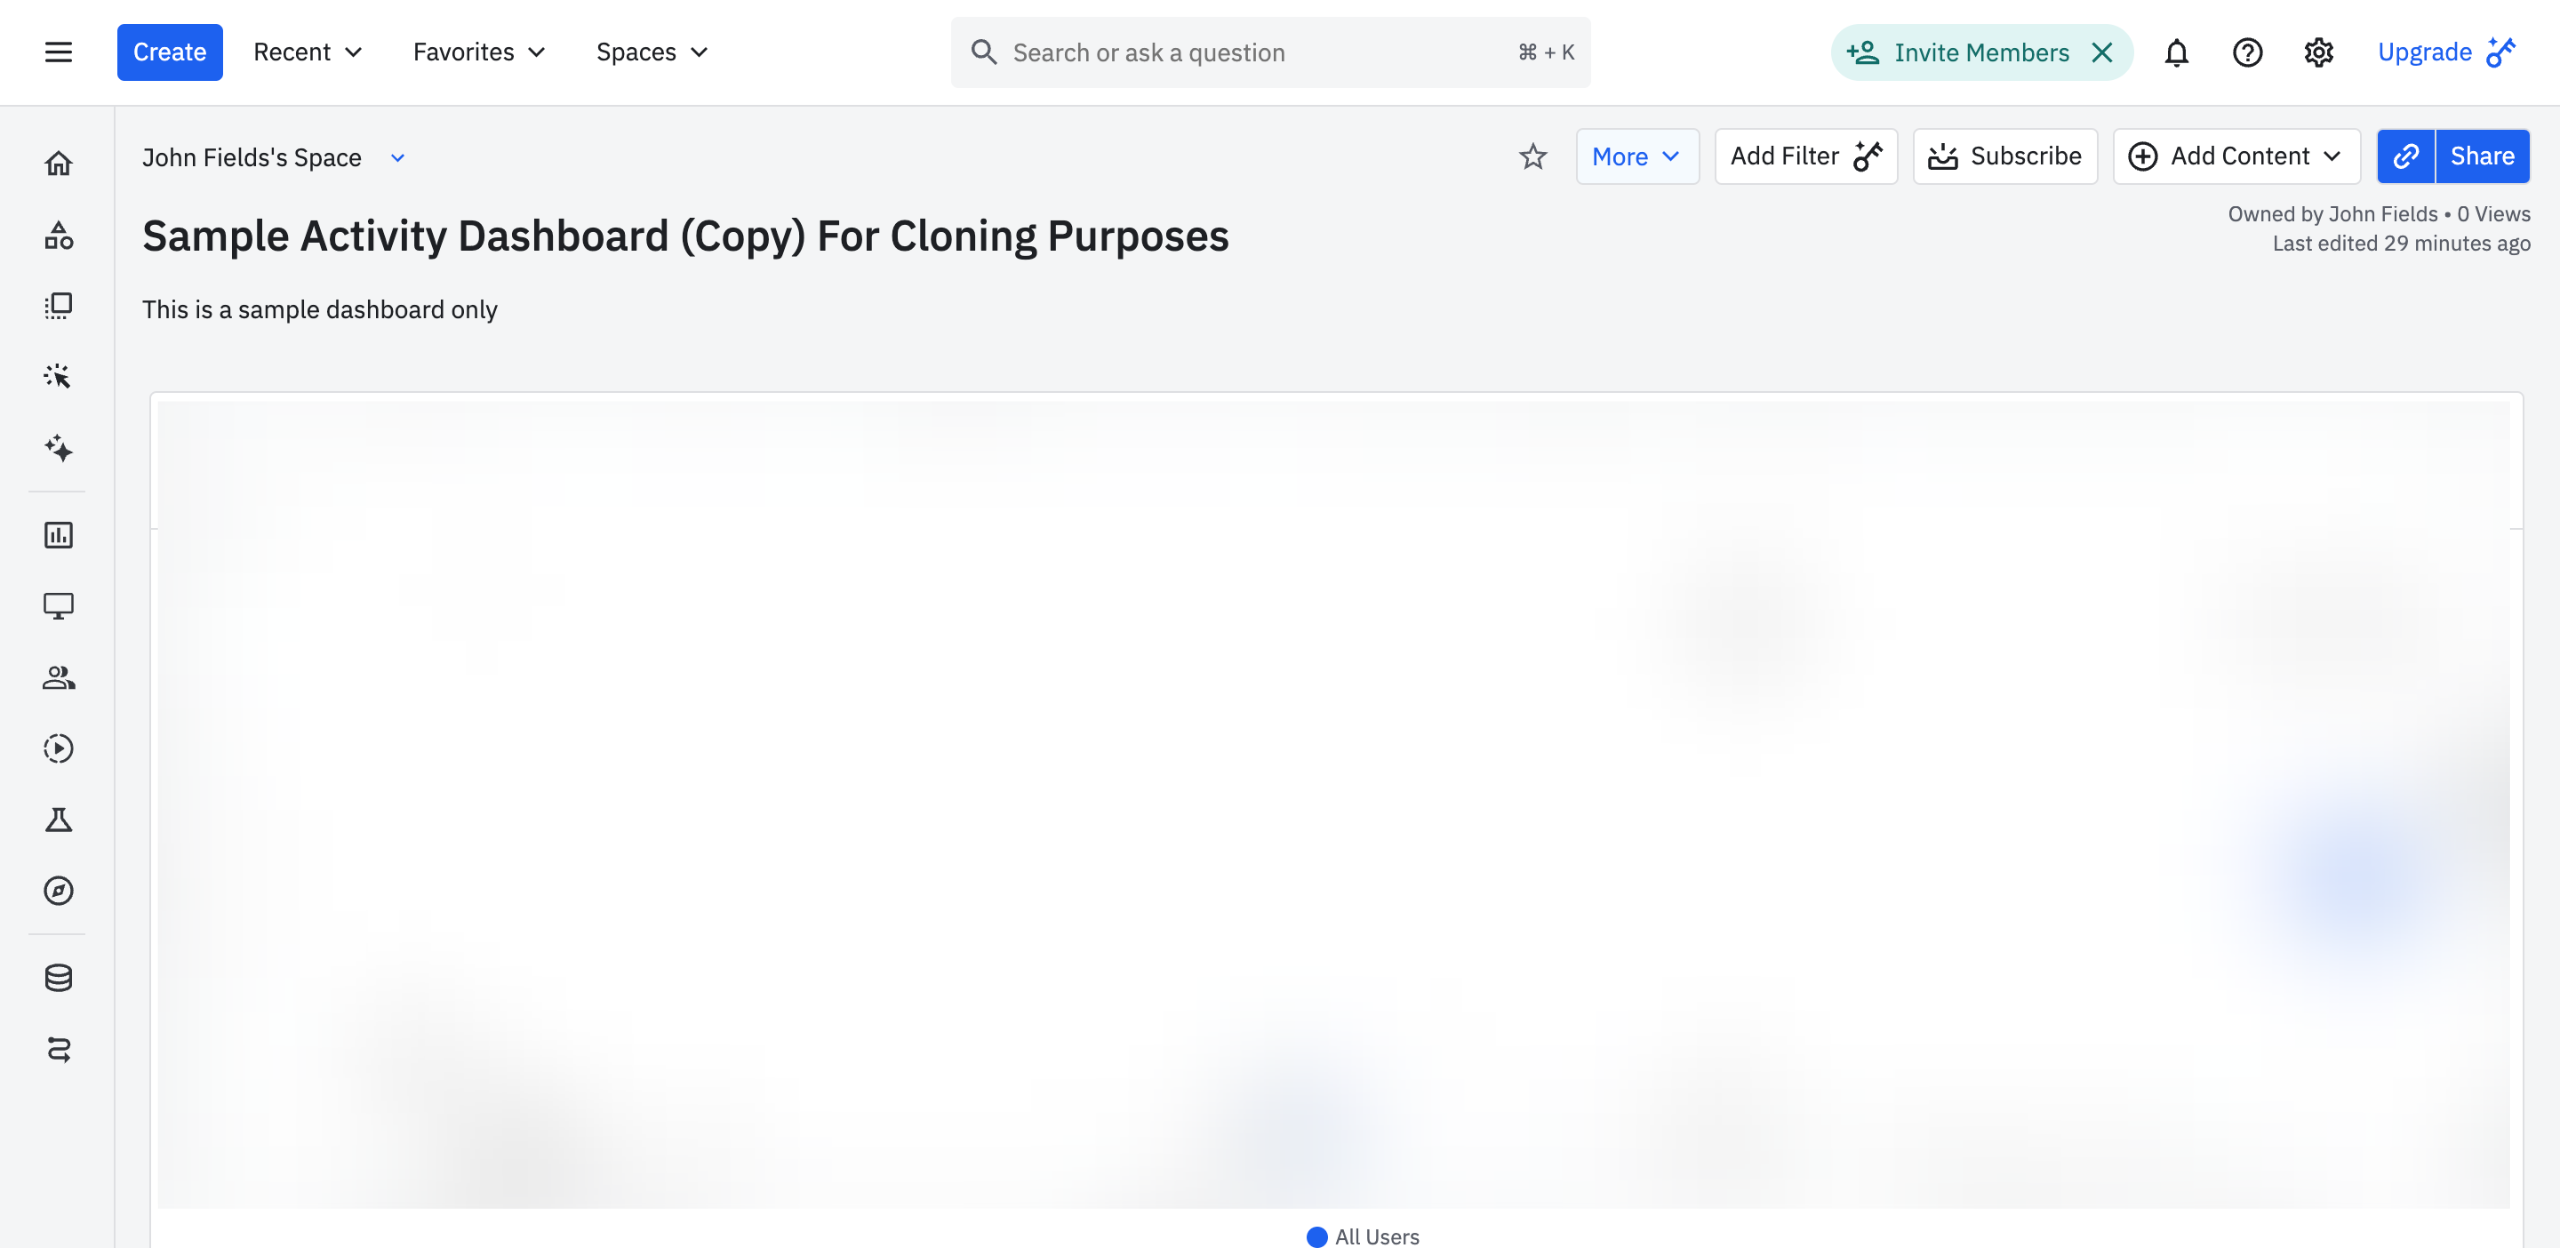This screenshot has width=2560, height=1248.
Task: Open the shapes templates sidebar icon
Action: click(58, 234)
